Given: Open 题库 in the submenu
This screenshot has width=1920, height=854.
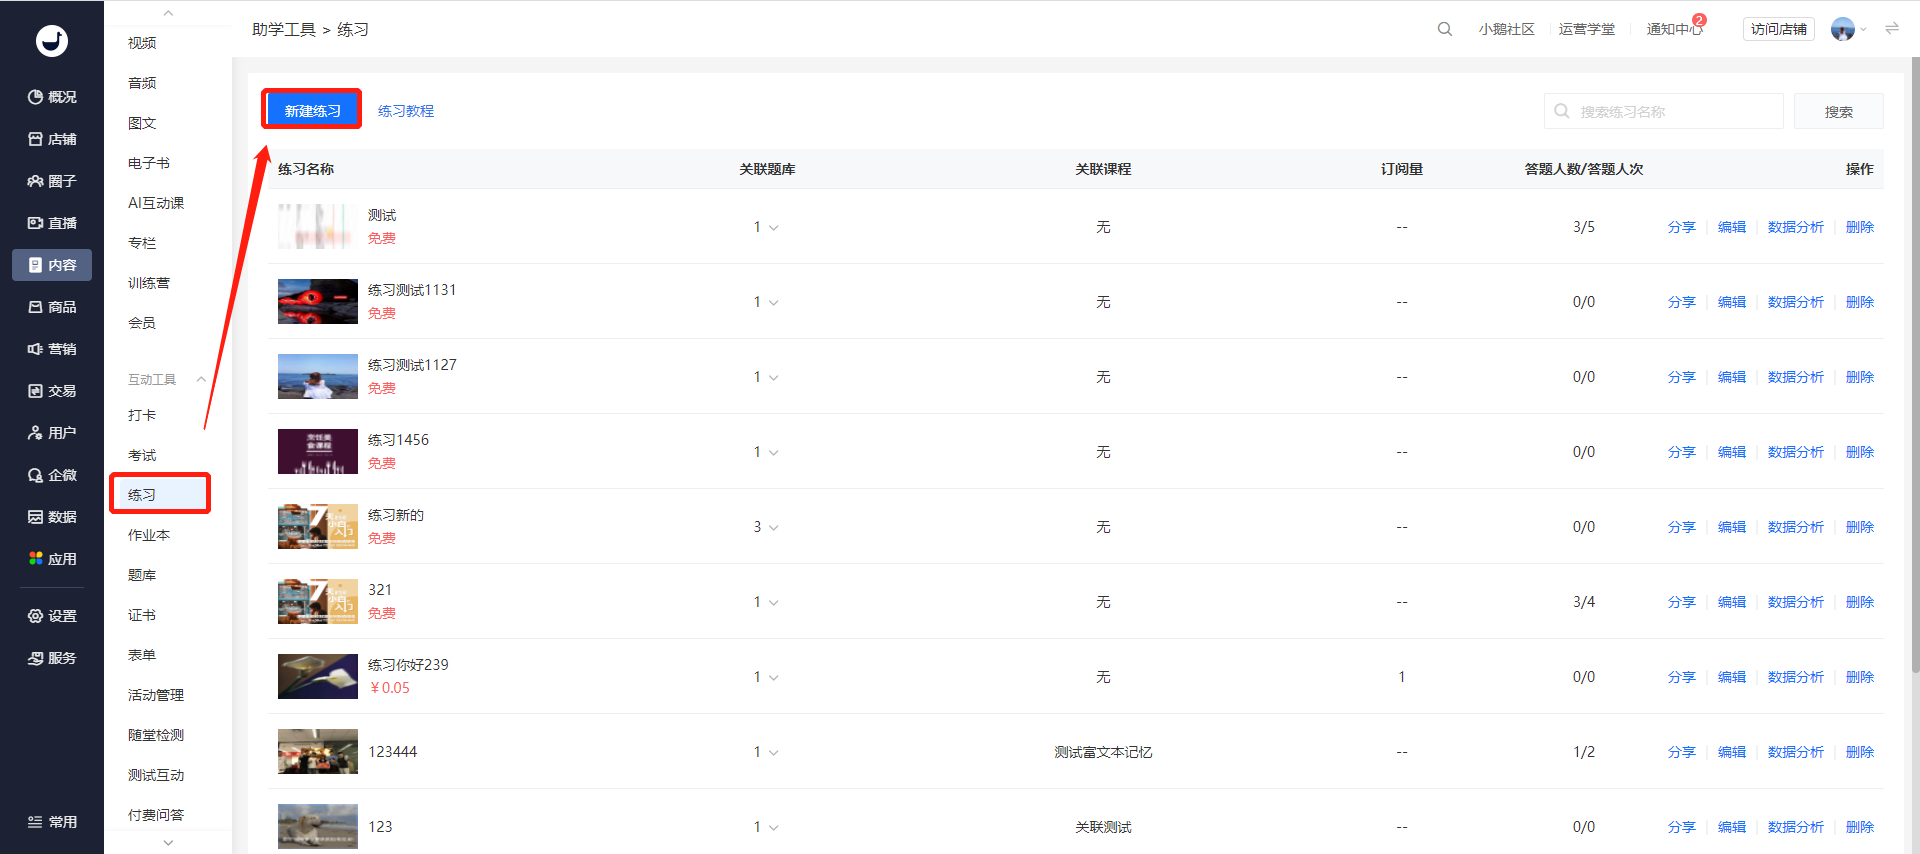Looking at the screenshot, I should tap(142, 575).
